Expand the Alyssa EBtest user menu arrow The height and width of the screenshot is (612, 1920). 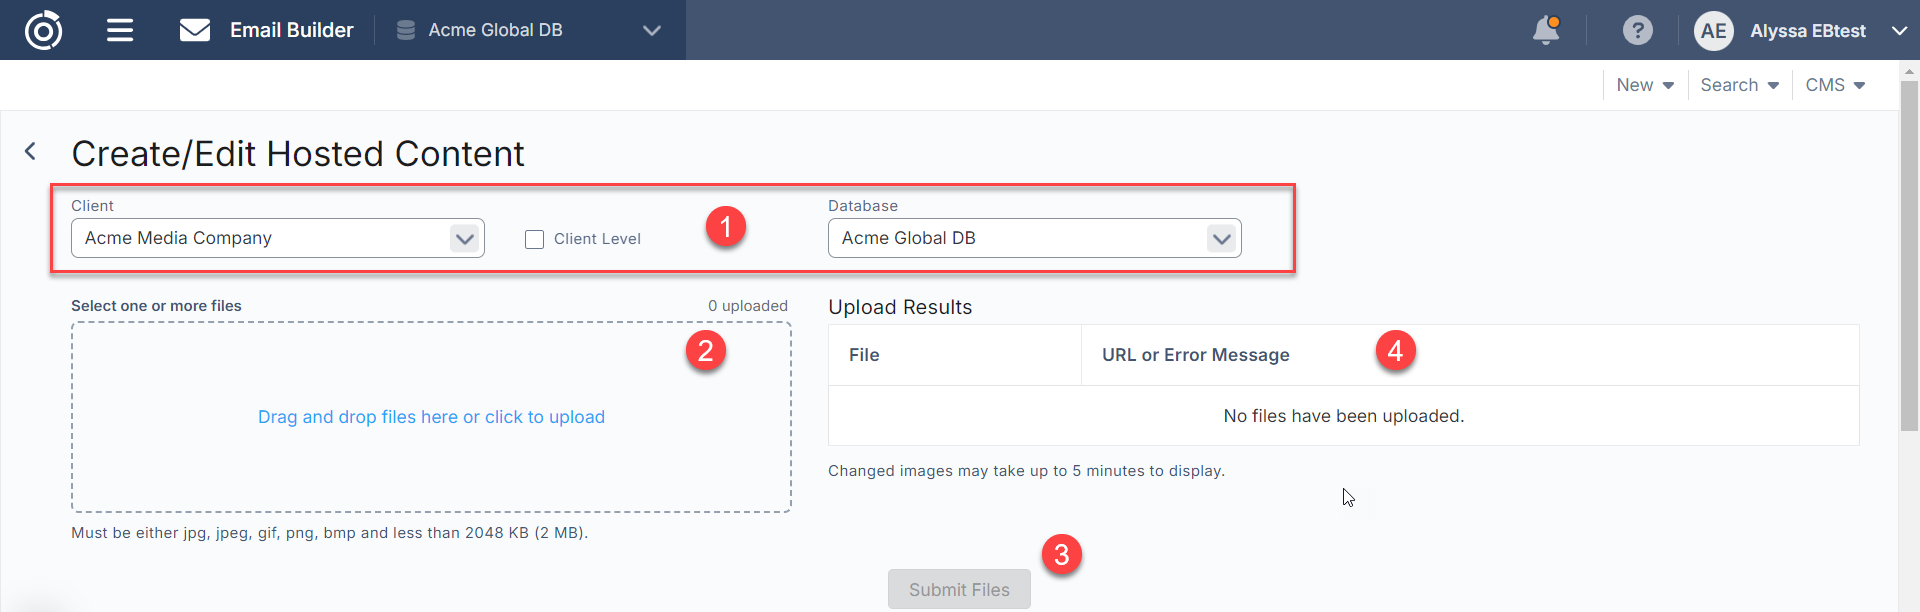click(1899, 31)
